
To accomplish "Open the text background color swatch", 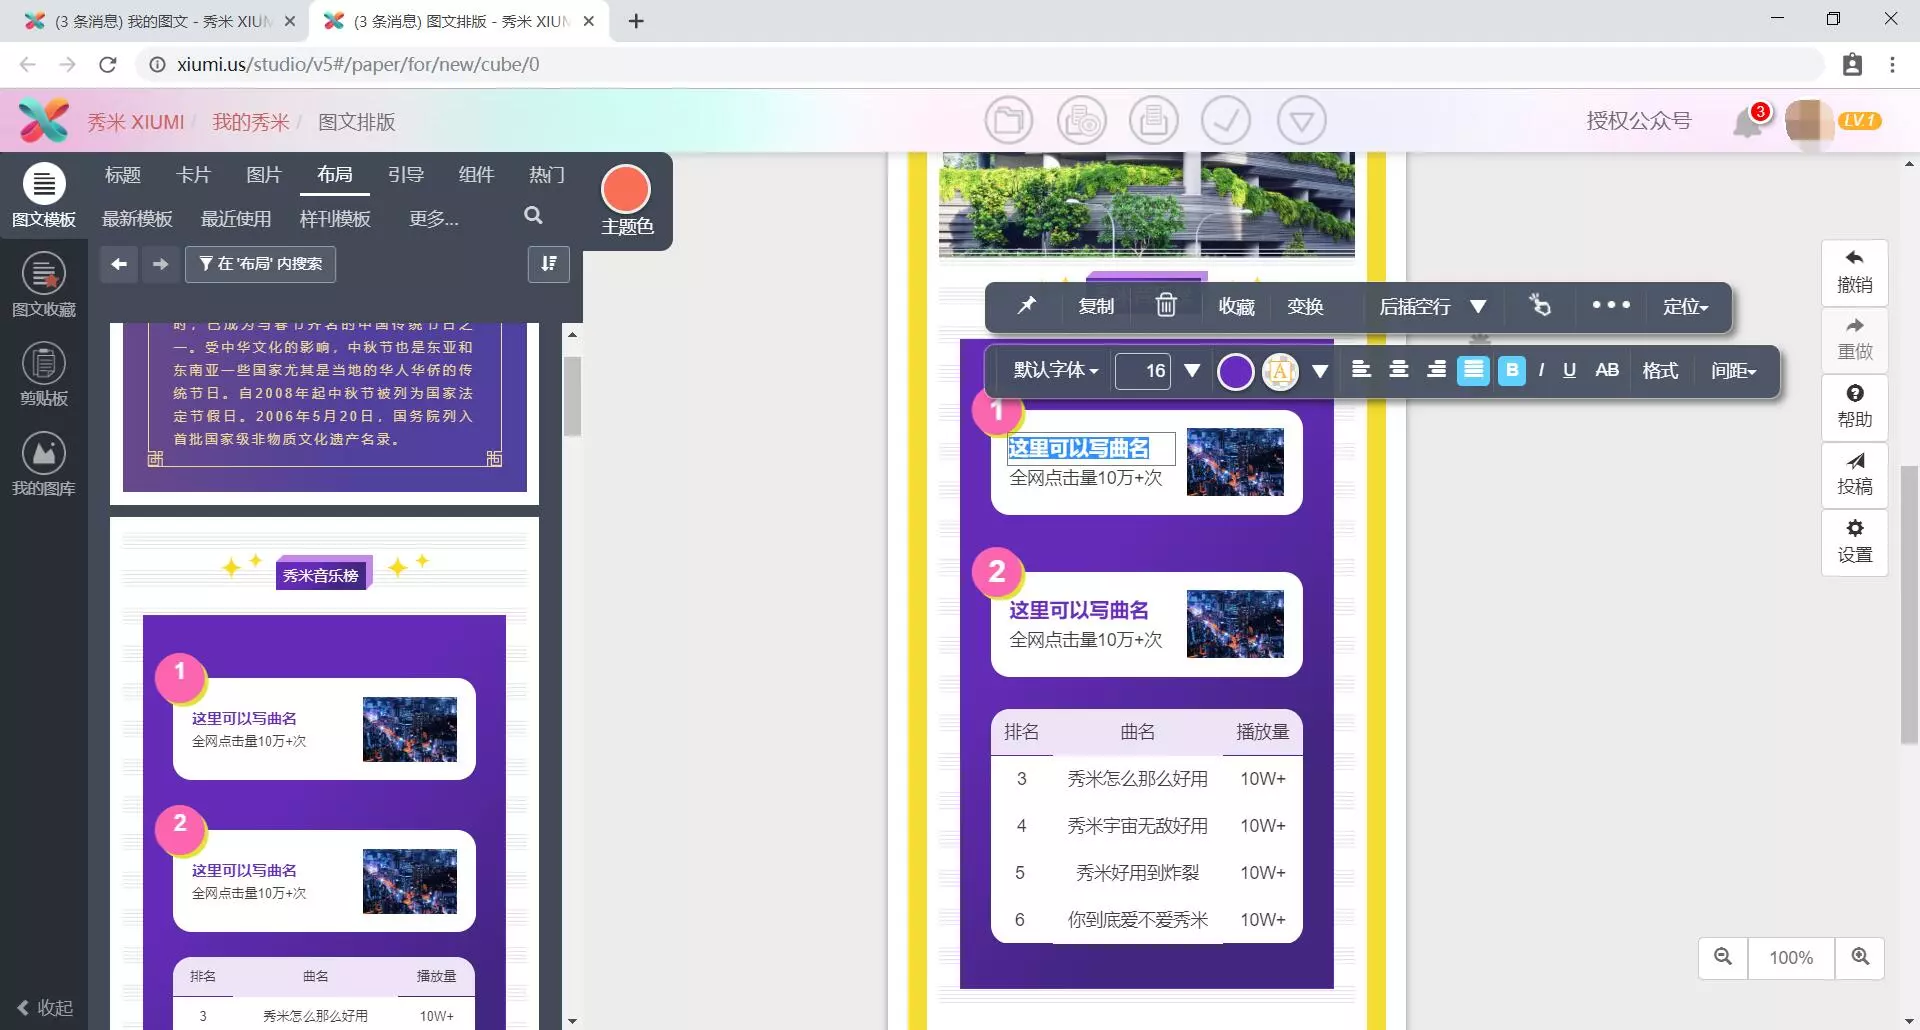I will (x=1280, y=371).
